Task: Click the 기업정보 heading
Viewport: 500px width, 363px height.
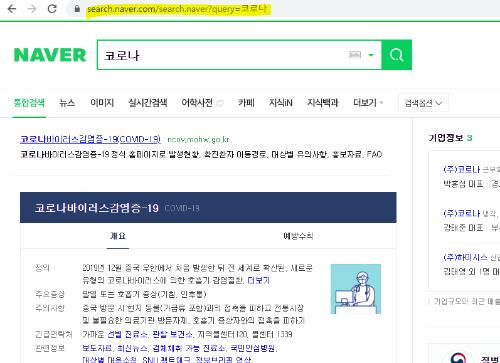Action: coord(446,138)
